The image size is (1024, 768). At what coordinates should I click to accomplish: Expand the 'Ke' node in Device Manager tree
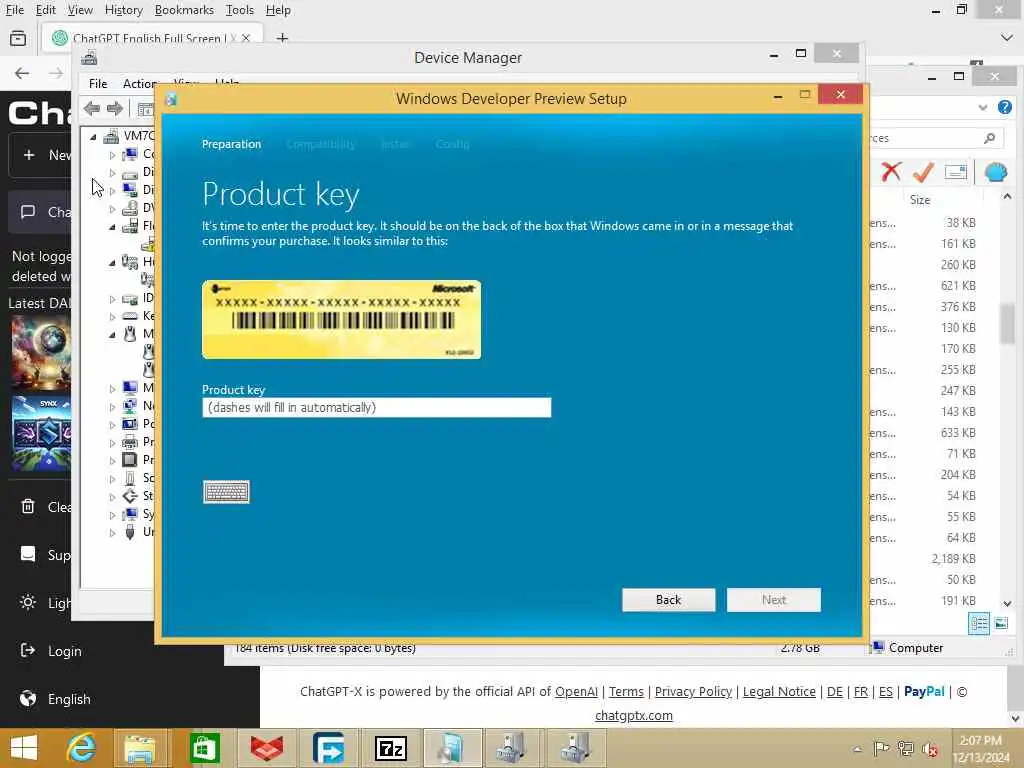pyautogui.click(x=112, y=317)
